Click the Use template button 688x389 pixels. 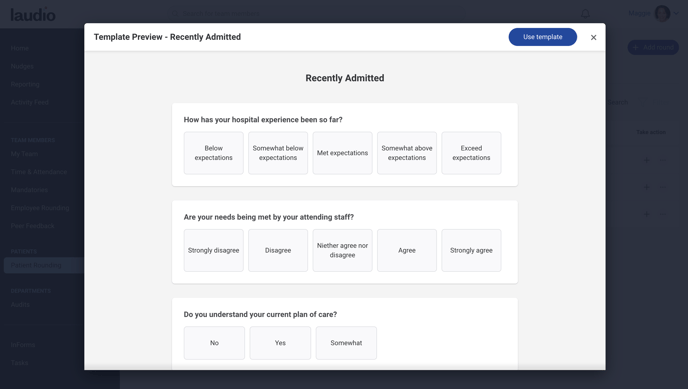tap(542, 37)
